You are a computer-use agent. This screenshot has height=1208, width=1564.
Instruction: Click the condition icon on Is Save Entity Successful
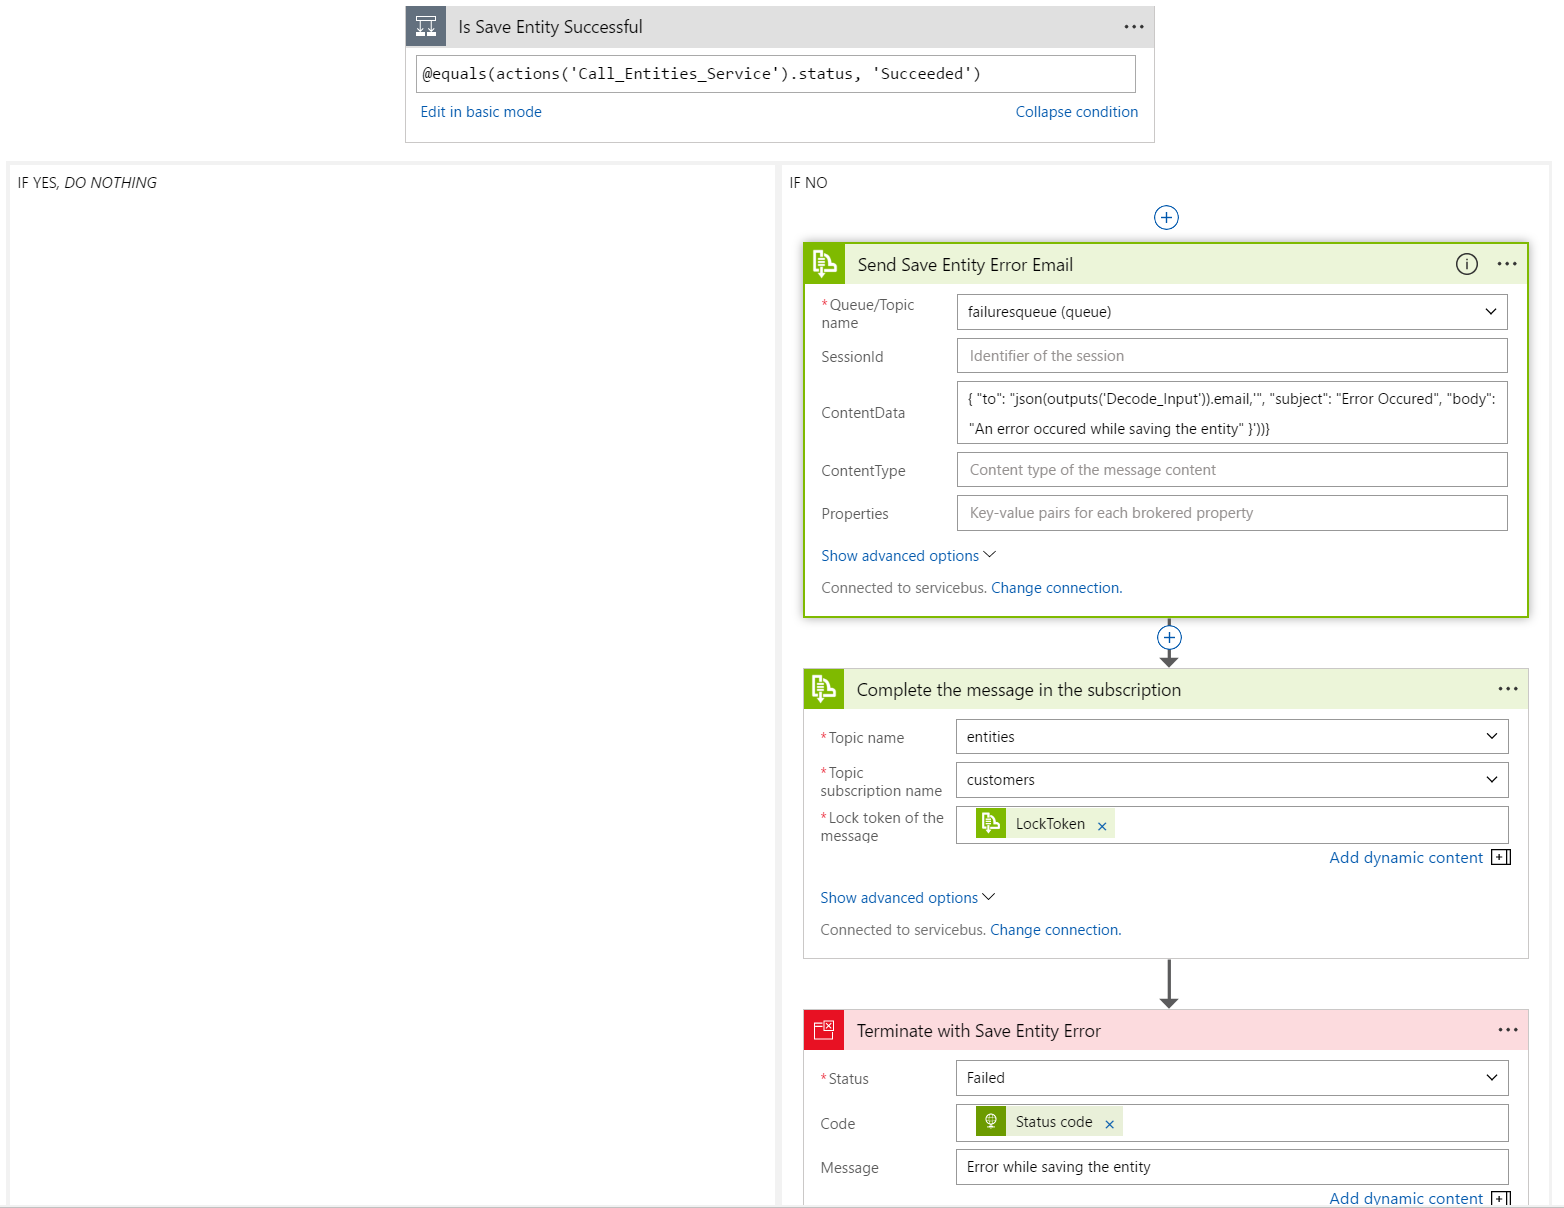pyautogui.click(x=426, y=27)
